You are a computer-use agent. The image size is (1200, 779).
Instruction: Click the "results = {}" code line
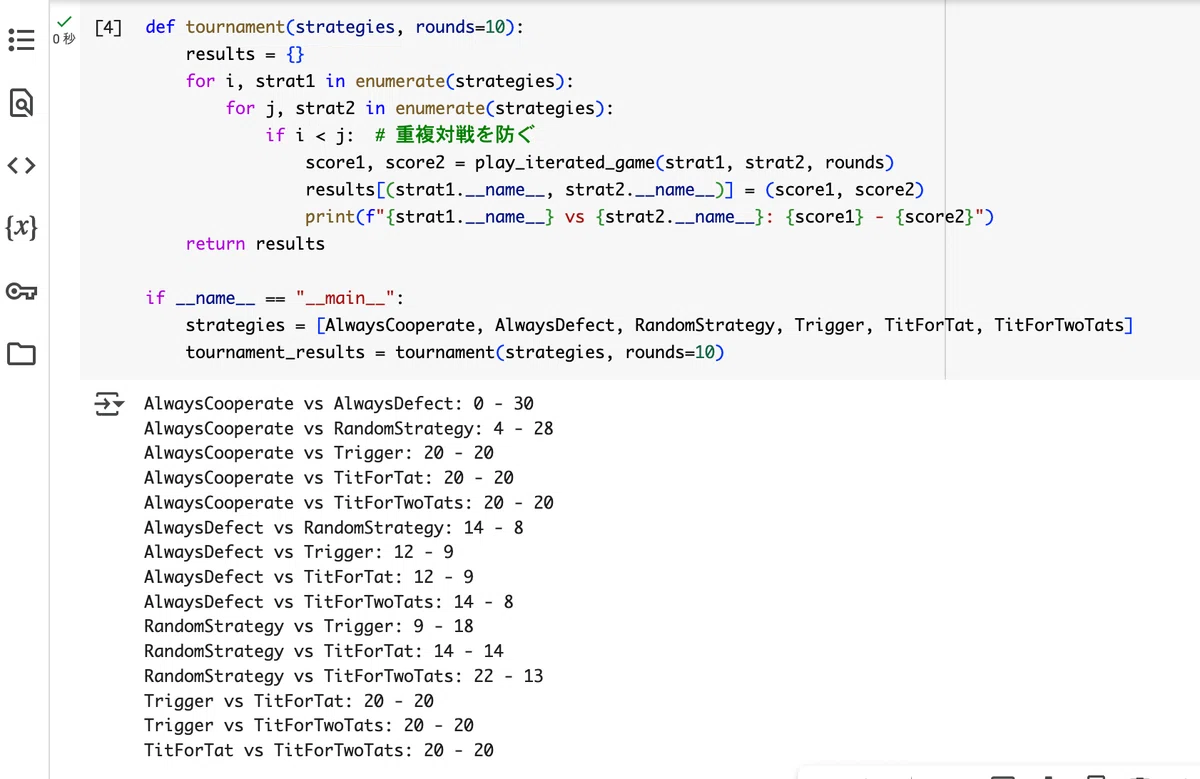[x=245, y=54]
